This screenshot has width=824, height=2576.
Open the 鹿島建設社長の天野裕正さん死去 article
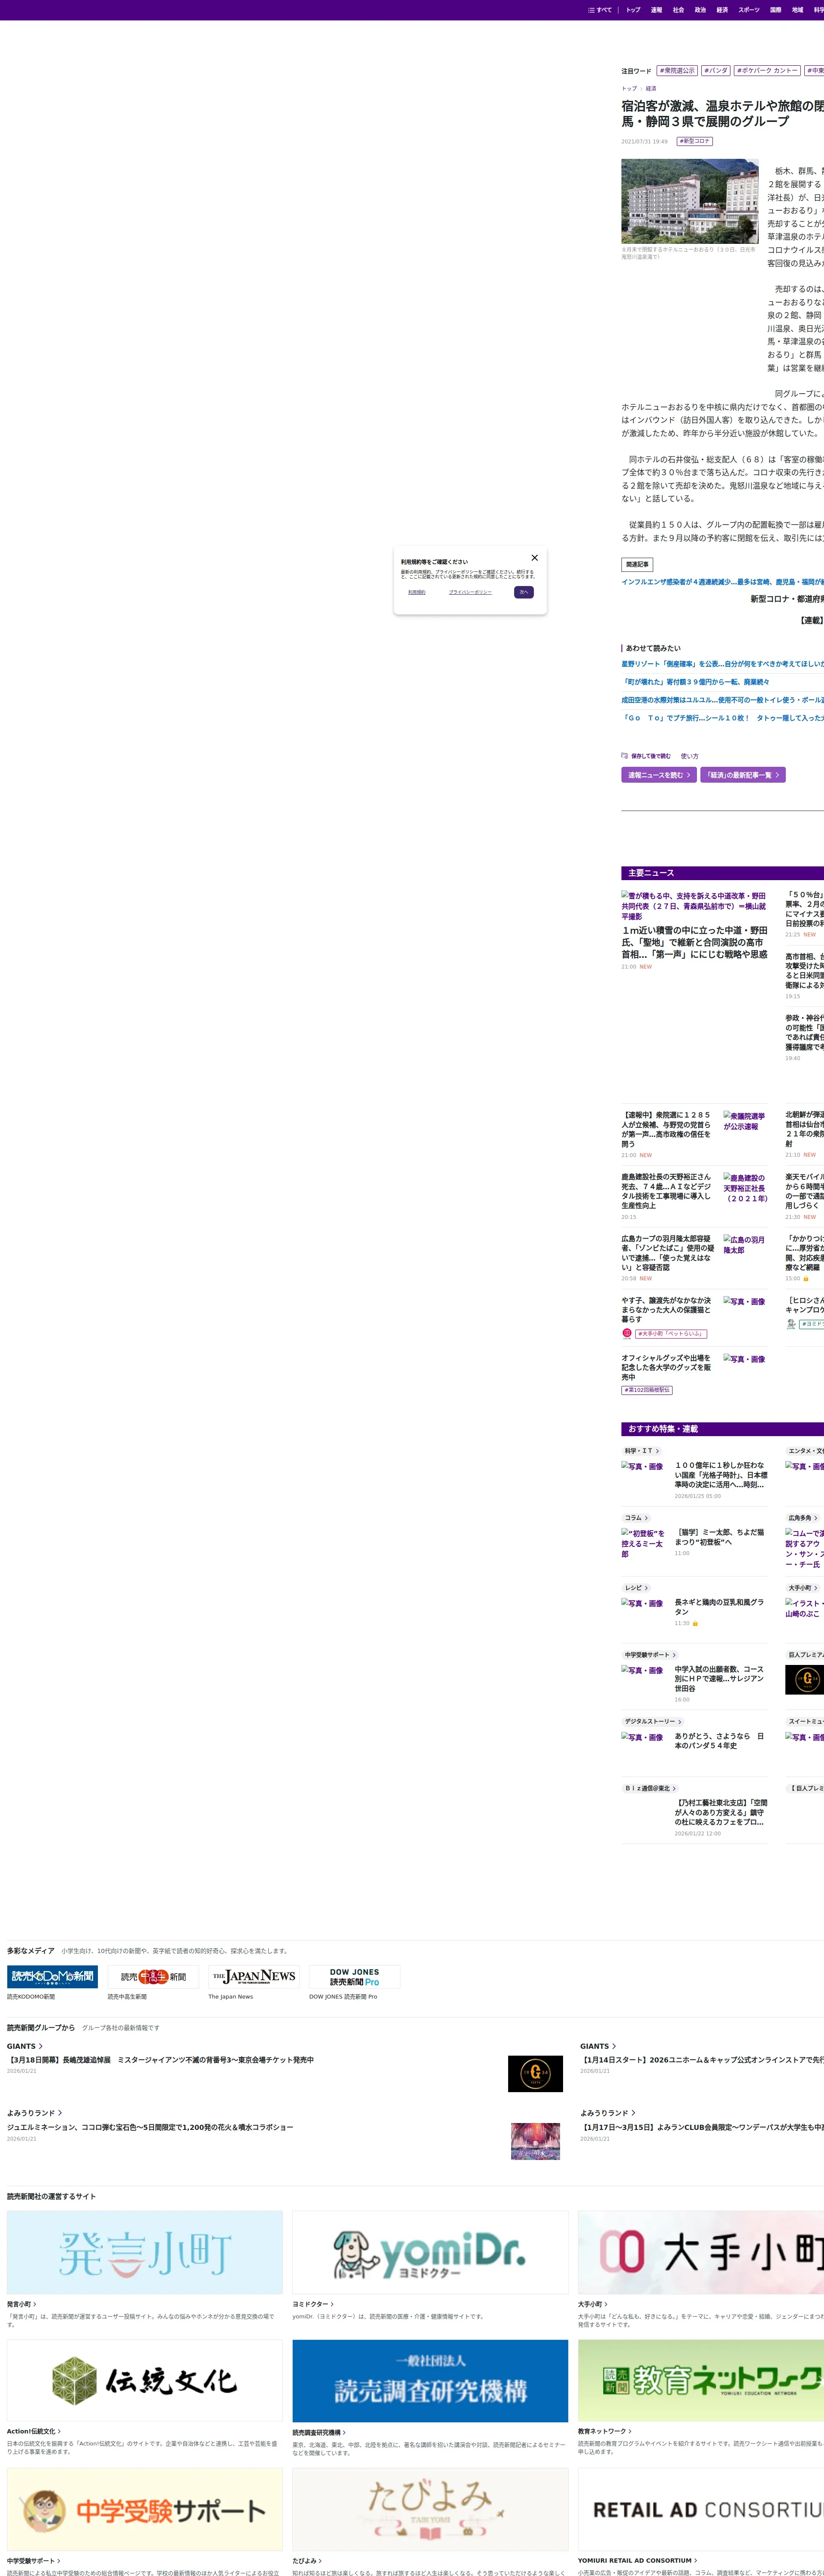tap(667, 1191)
